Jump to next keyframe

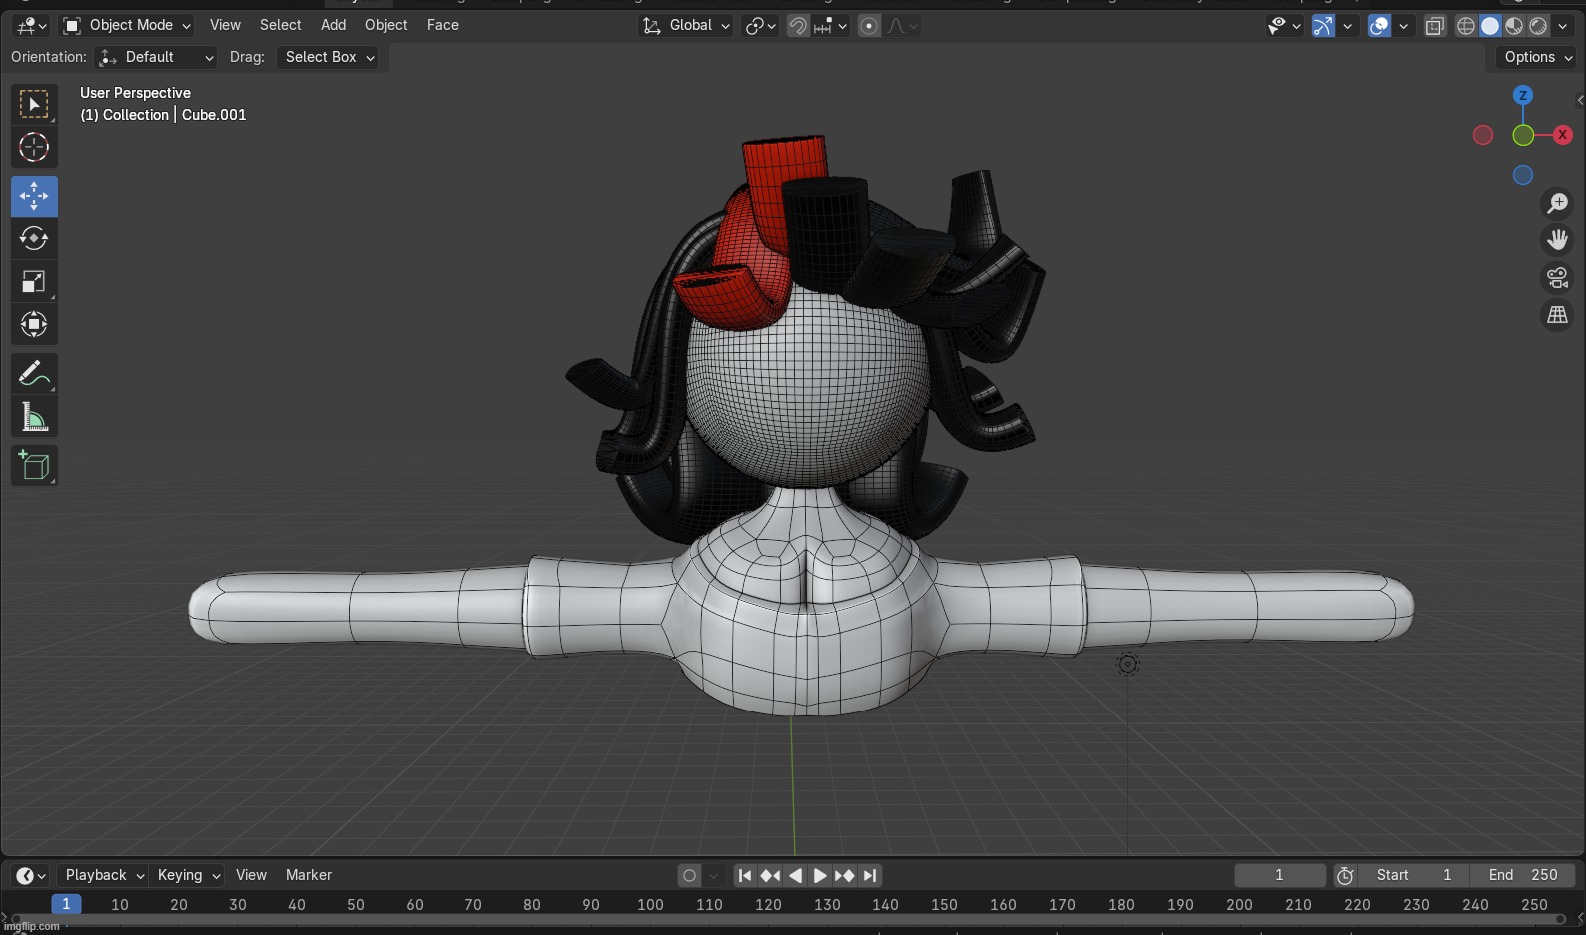pos(845,875)
